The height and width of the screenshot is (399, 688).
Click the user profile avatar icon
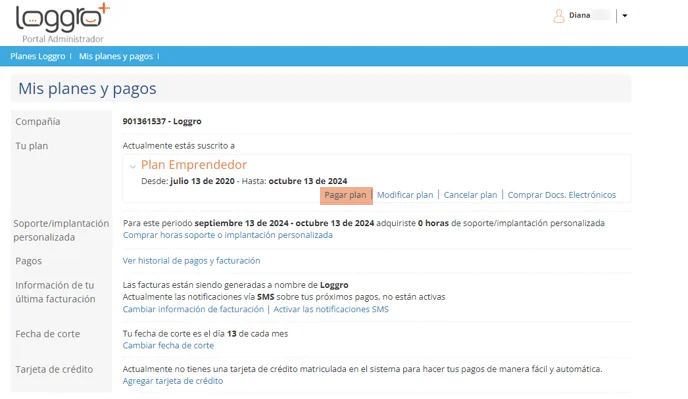point(559,16)
